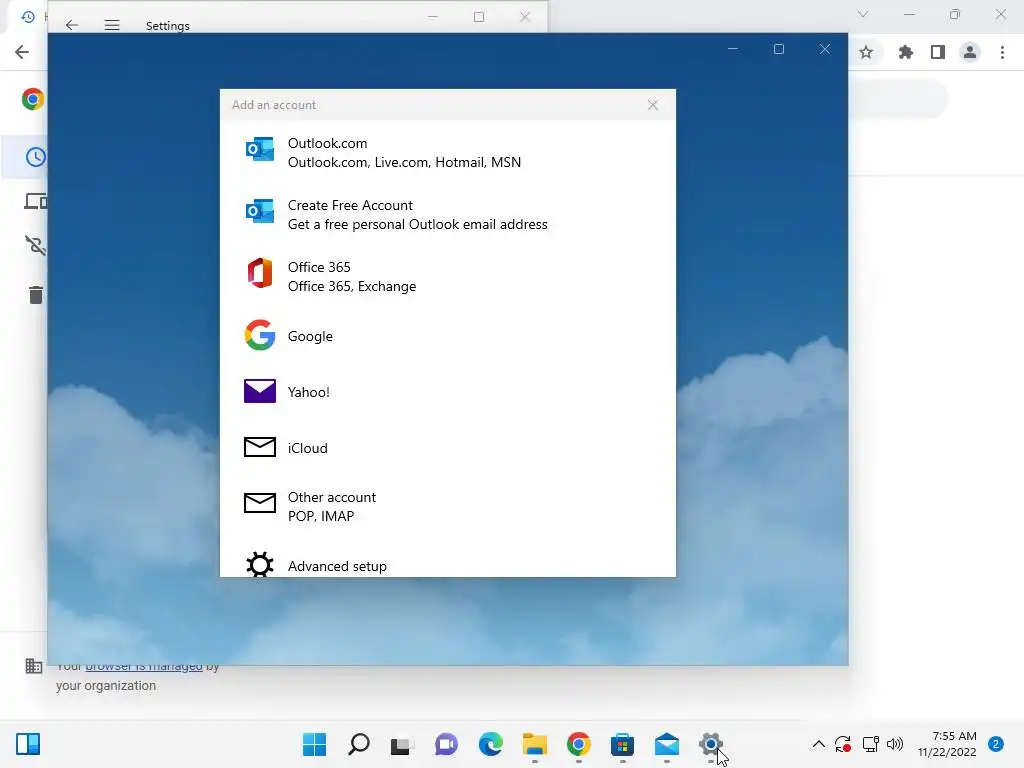
Task: Click the 'Advanced setup' label
Action: coord(337,566)
